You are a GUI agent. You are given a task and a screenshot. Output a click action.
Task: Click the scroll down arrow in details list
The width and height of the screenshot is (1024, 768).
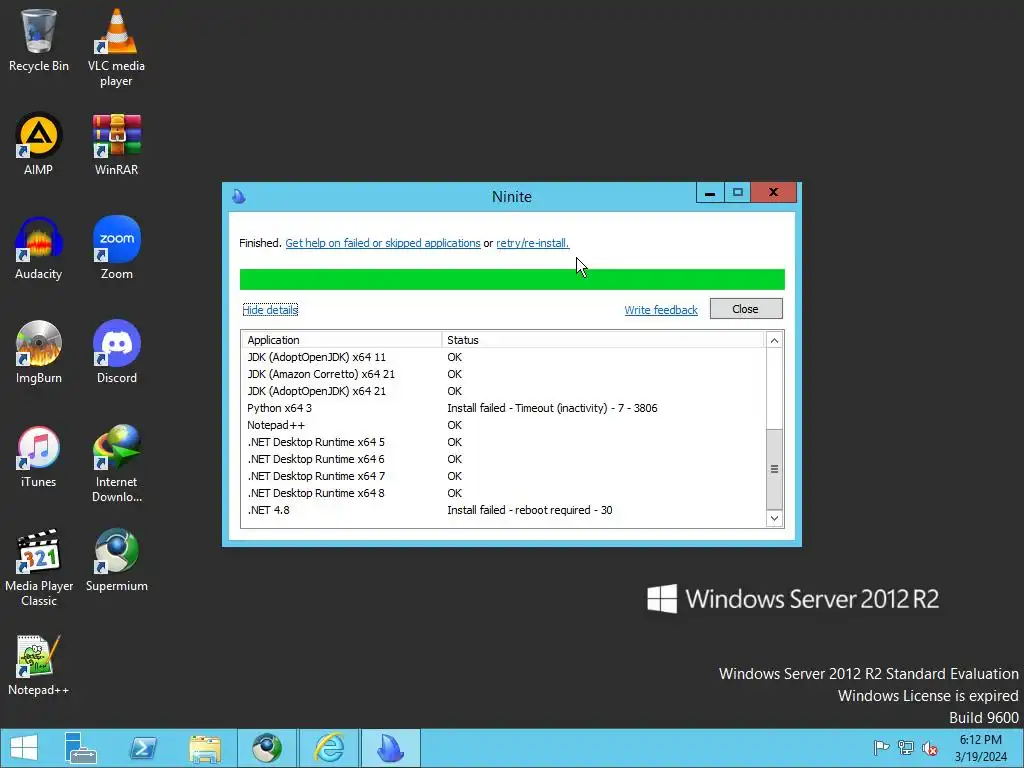774,519
